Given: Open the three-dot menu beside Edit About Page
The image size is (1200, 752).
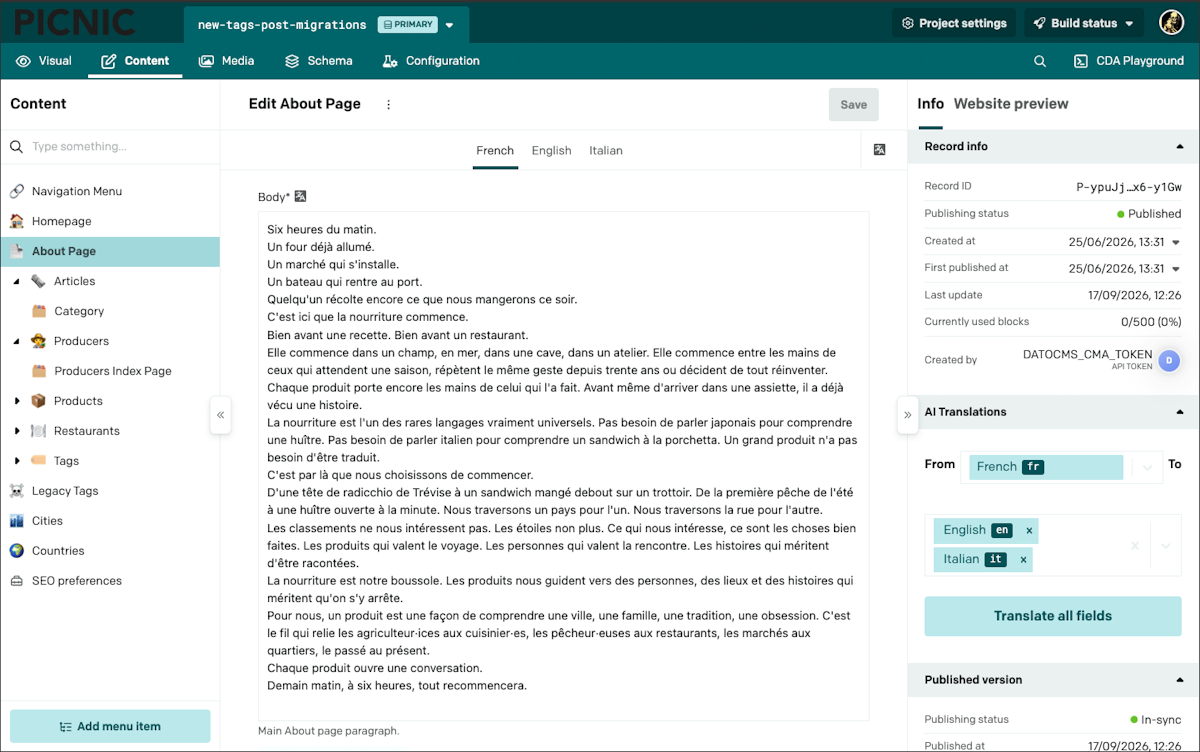Looking at the screenshot, I should click(x=389, y=104).
